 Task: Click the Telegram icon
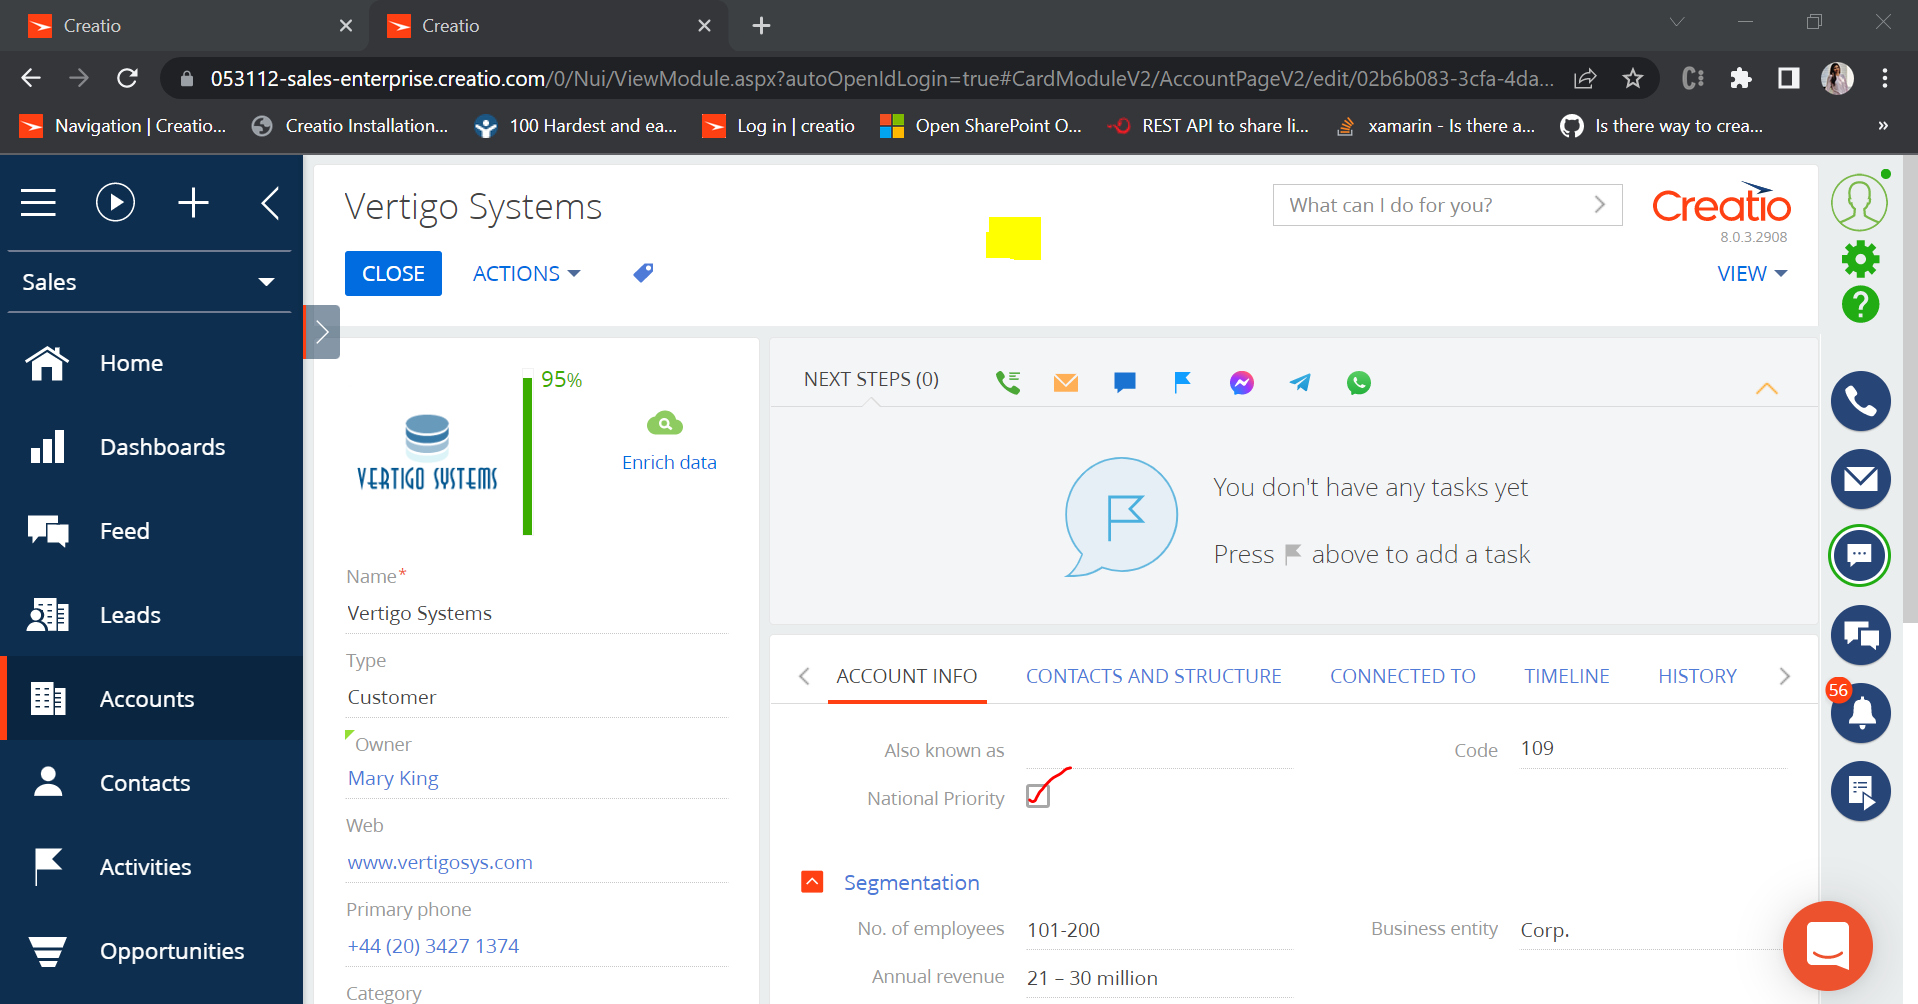click(1300, 382)
